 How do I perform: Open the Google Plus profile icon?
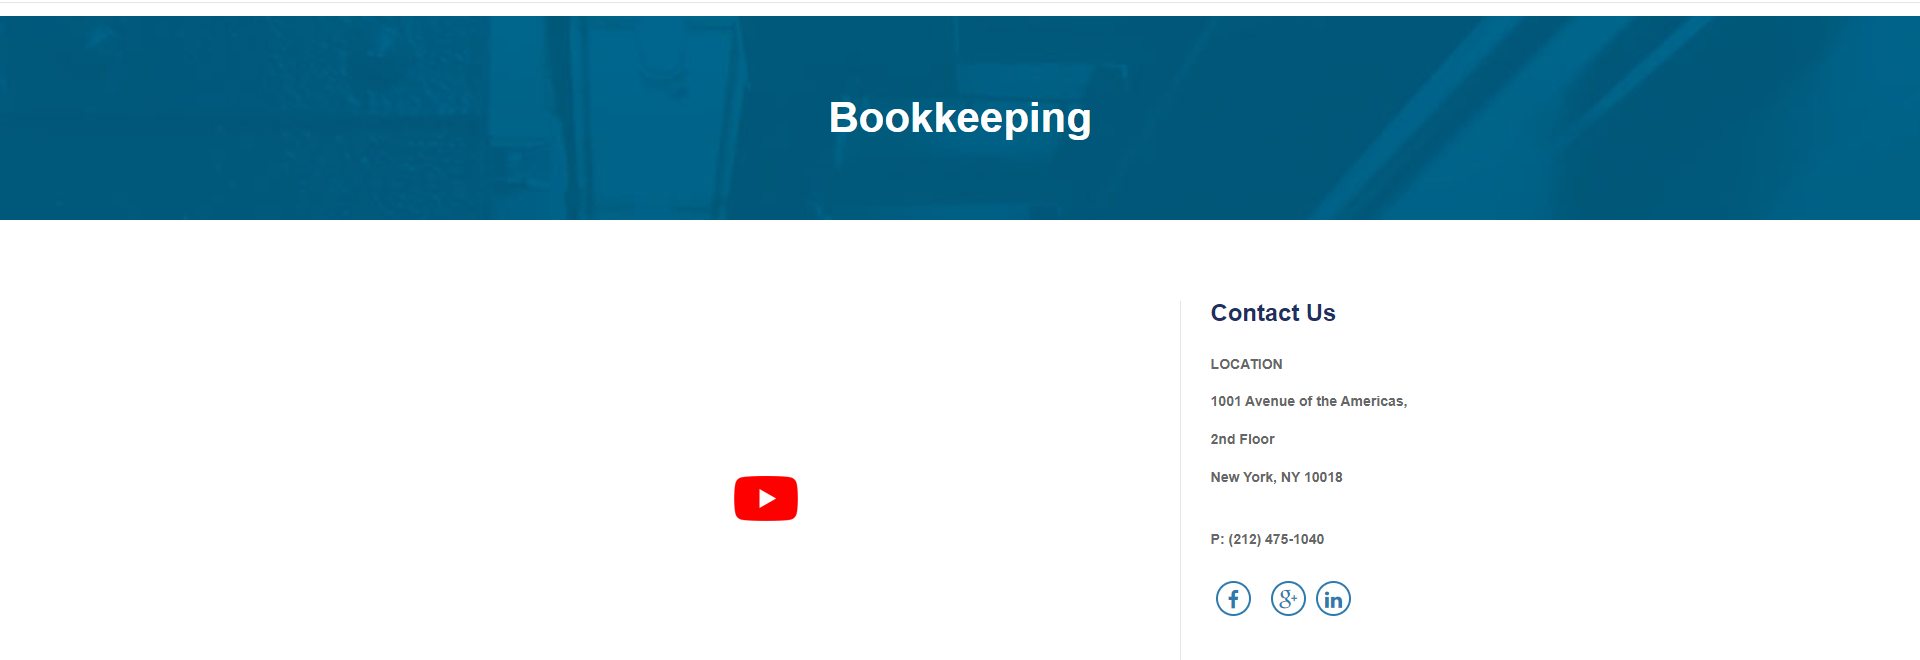[x=1288, y=599]
